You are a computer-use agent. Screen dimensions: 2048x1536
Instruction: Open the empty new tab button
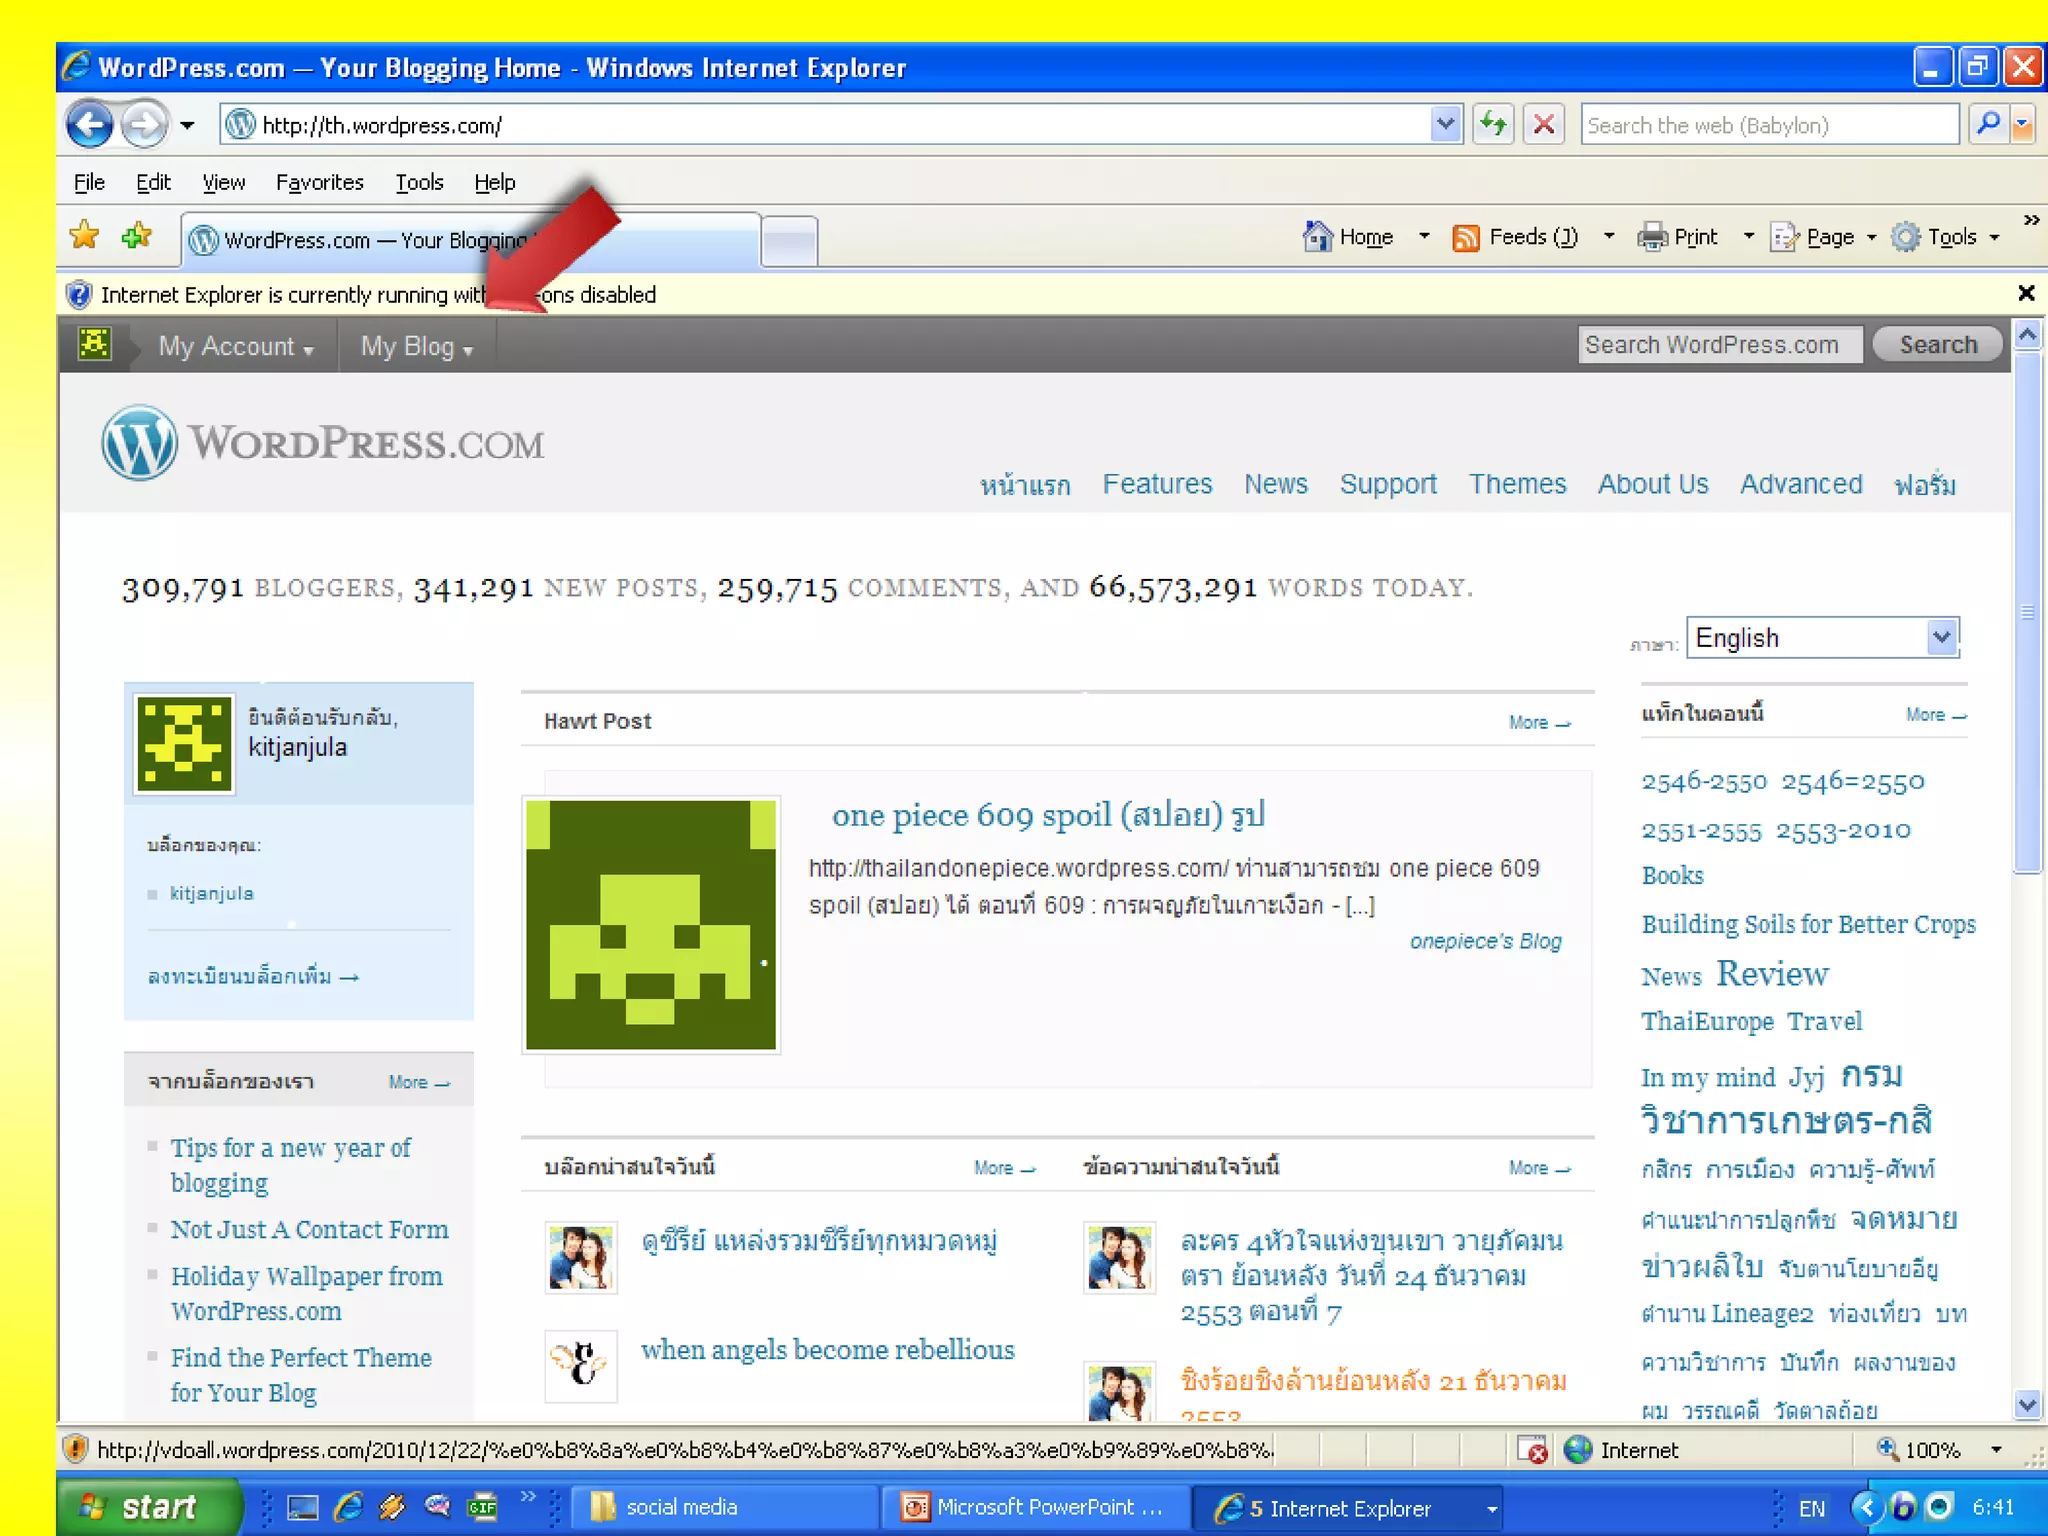[789, 241]
